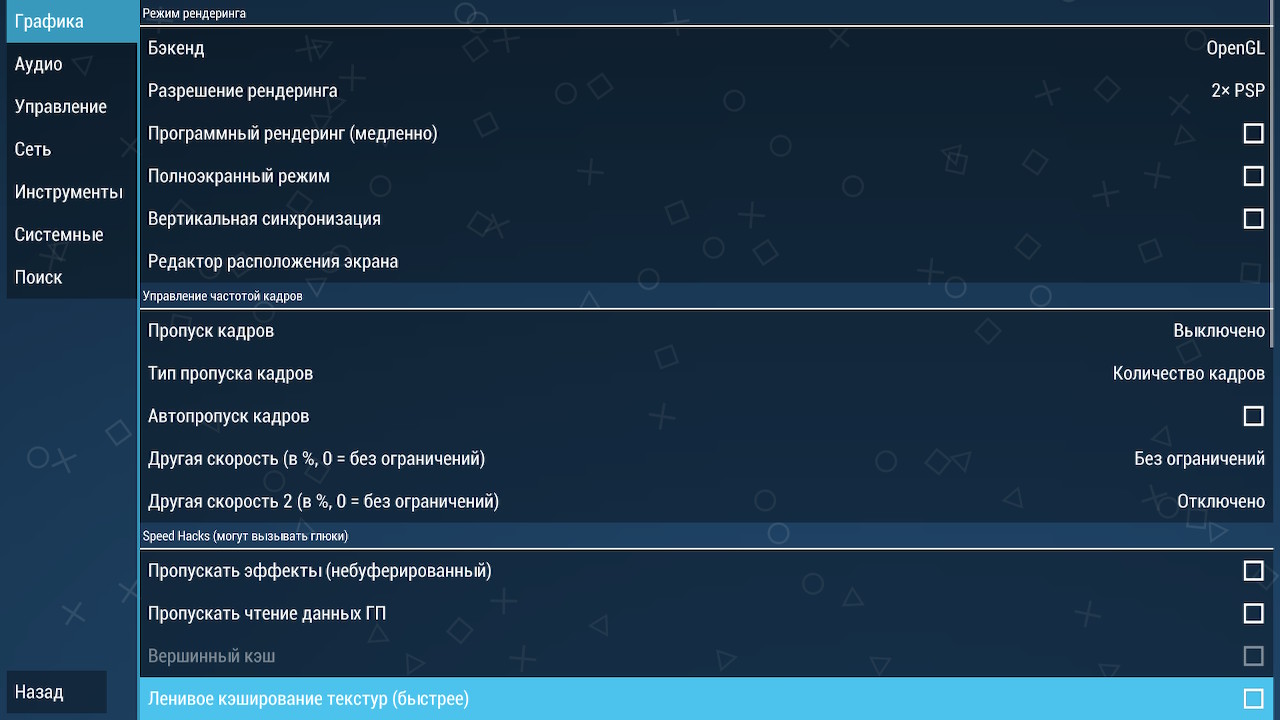The width and height of the screenshot is (1280, 720).
Task: Switch to the Аудио tab
Action: tap(71, 64)
